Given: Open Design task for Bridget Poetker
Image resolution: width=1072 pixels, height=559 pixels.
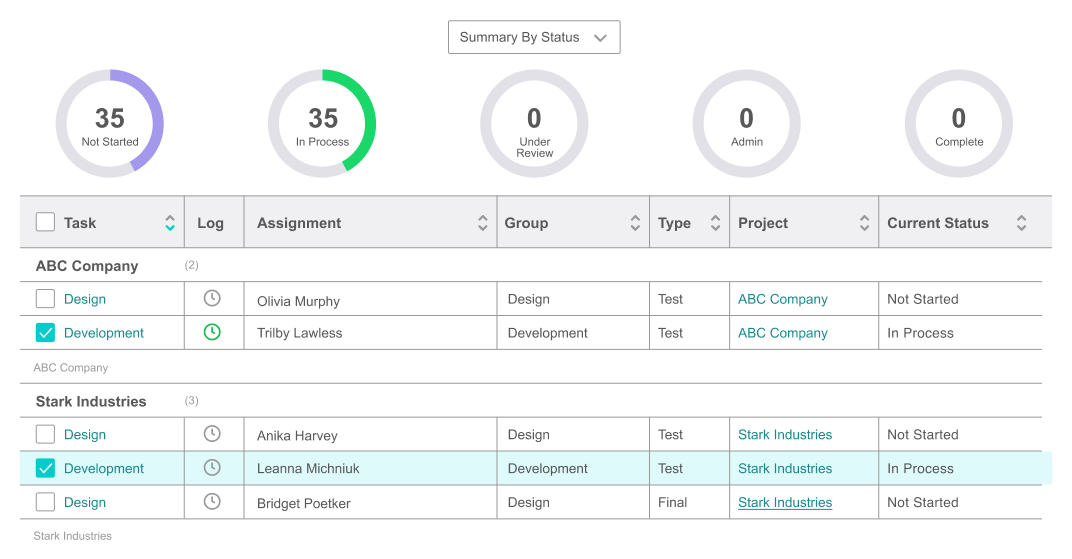Looking at the screenshot, I should pos(85,502).
